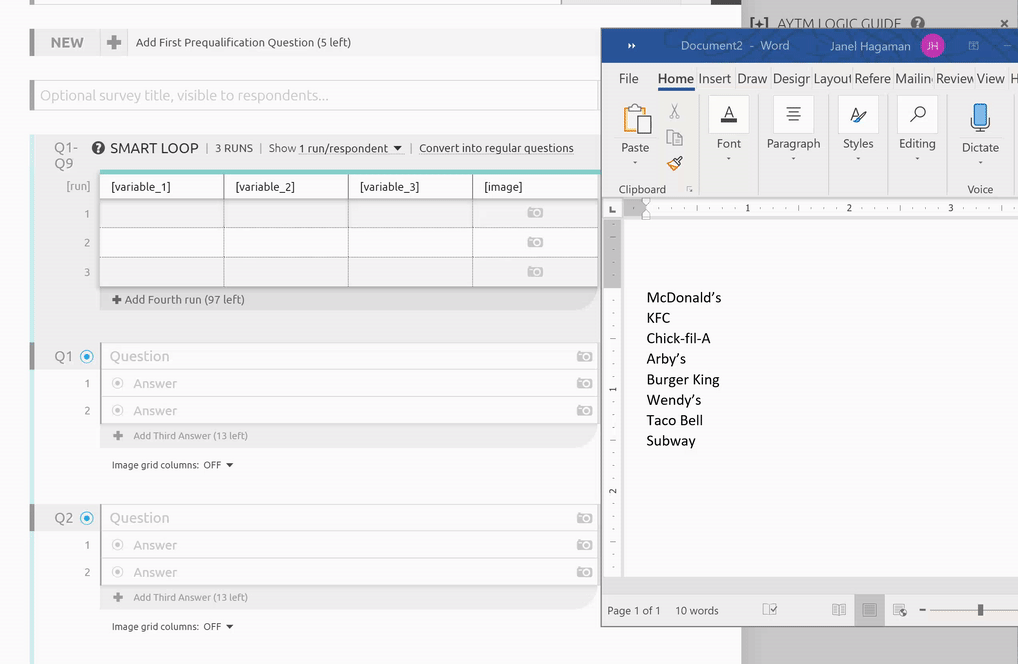Switch to the Insert tab
The image size is (1018, 664).
coord(715,79)
